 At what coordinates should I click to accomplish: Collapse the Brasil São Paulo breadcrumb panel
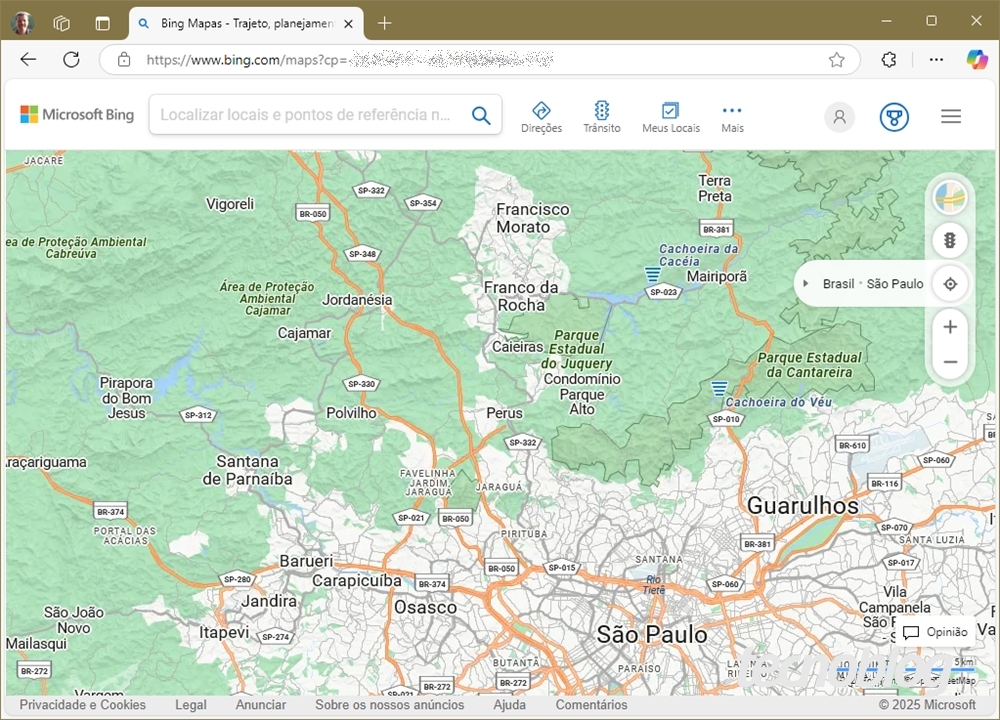click(806, 283)
